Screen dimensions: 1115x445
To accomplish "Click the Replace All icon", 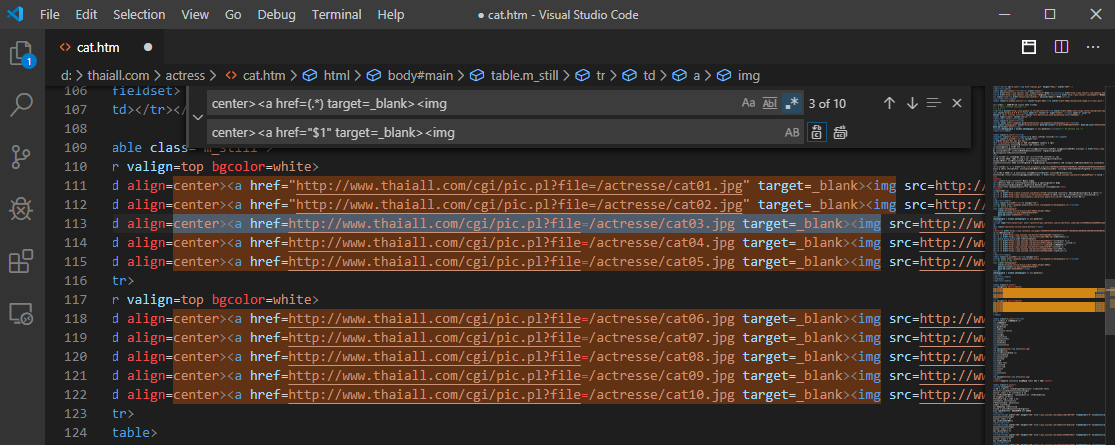I will 841,132.
